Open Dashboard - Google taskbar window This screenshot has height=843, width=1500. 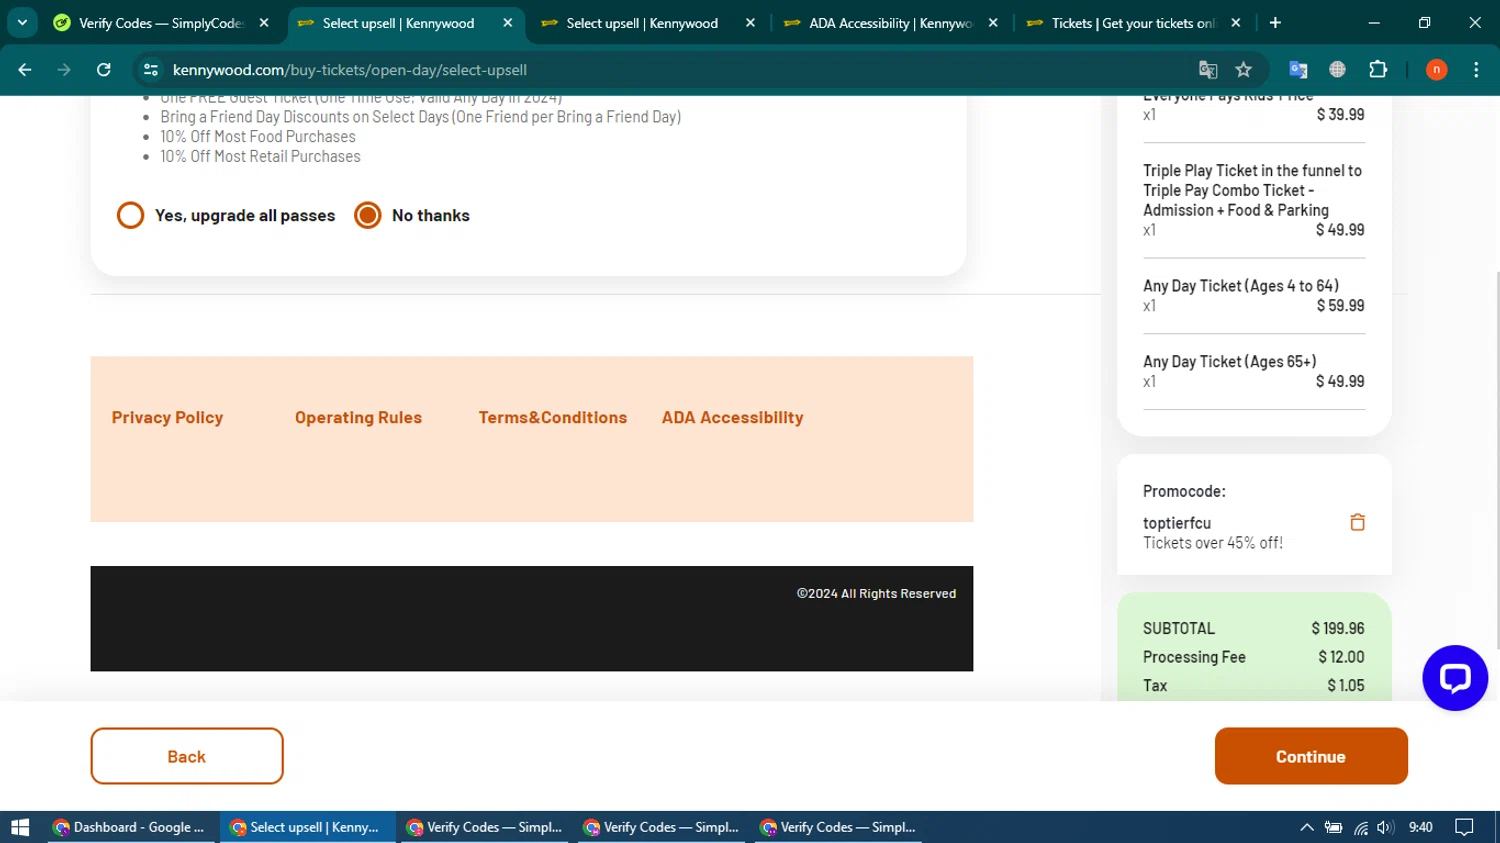click(130, 827)
